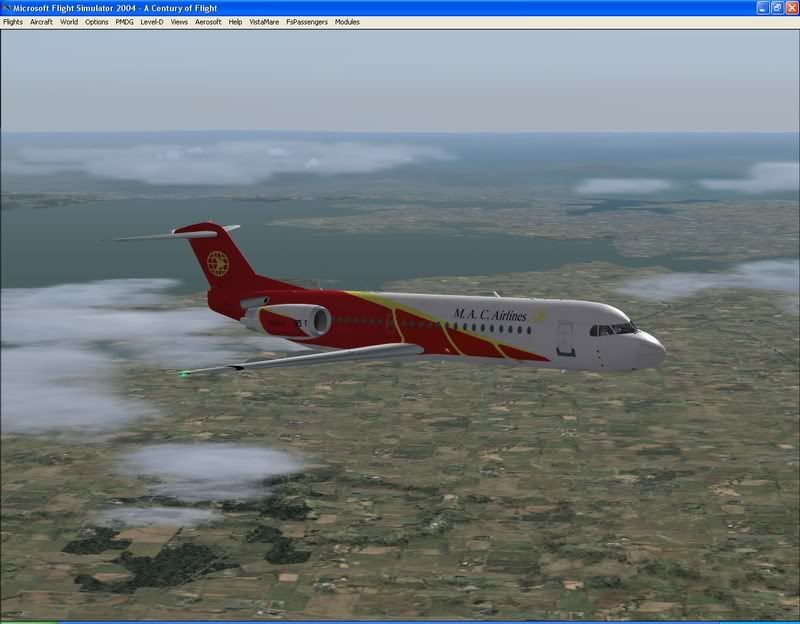
Task: Open the PMDG menu
Action: 125,21
